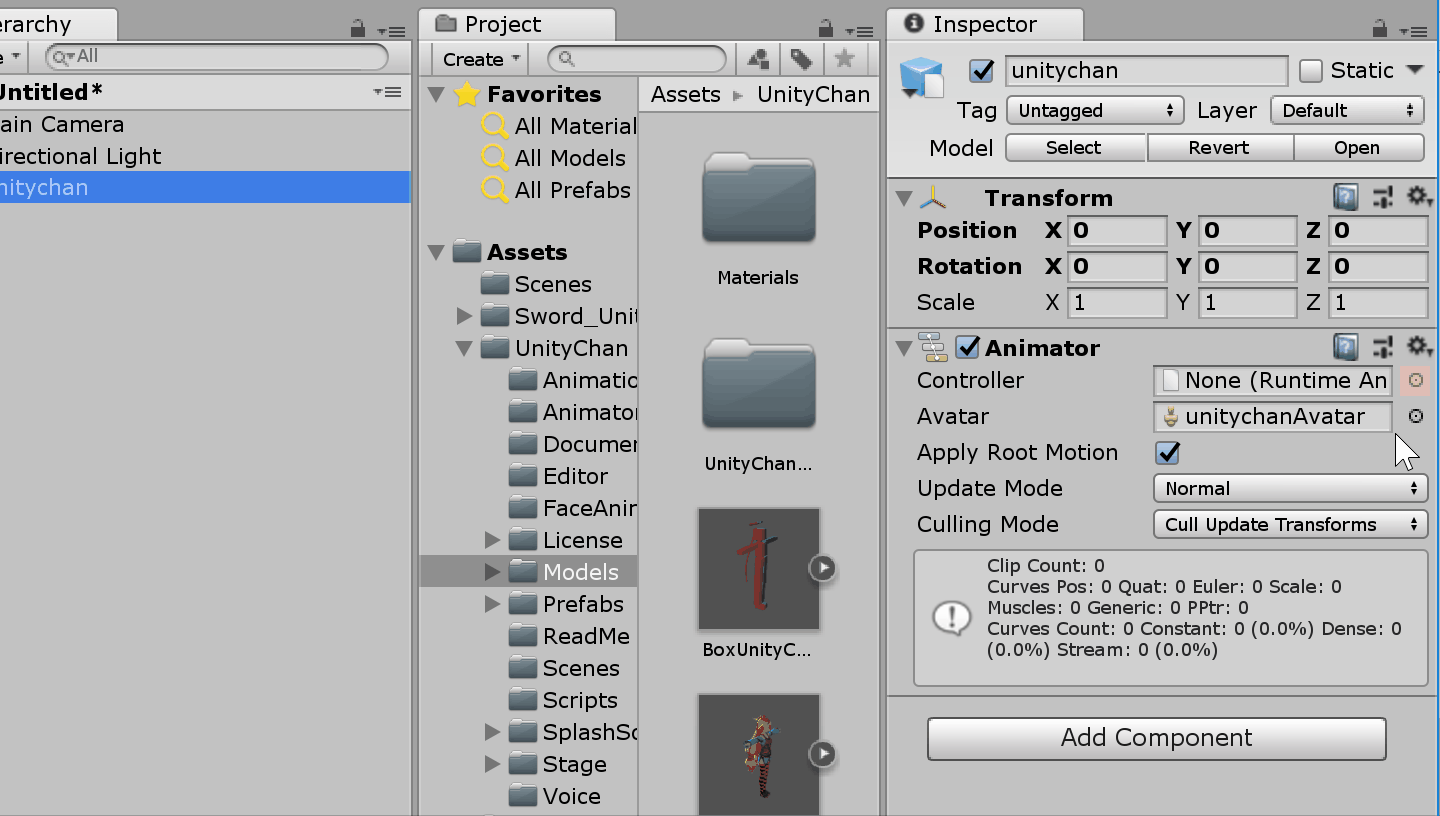The height and width of the screenshot is (816, 1440).
Task: Toggle the Static checkbox
Action: (1310, 71)
